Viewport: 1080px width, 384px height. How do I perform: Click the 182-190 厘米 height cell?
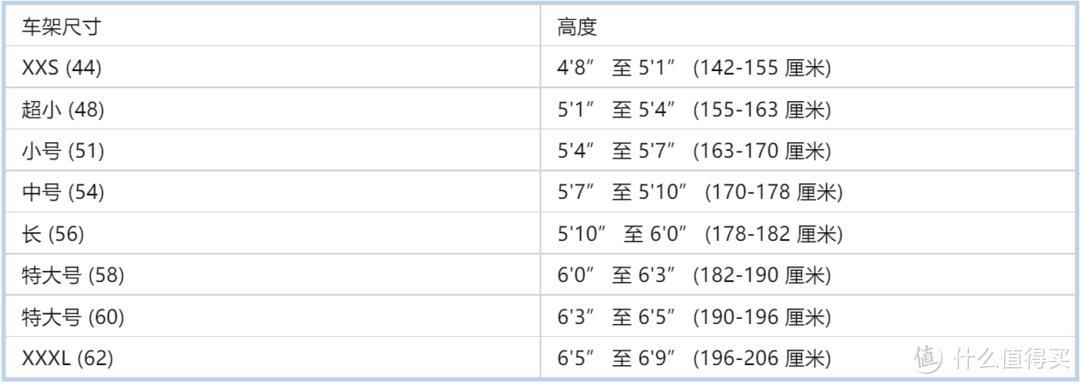[x=807, y=275]
